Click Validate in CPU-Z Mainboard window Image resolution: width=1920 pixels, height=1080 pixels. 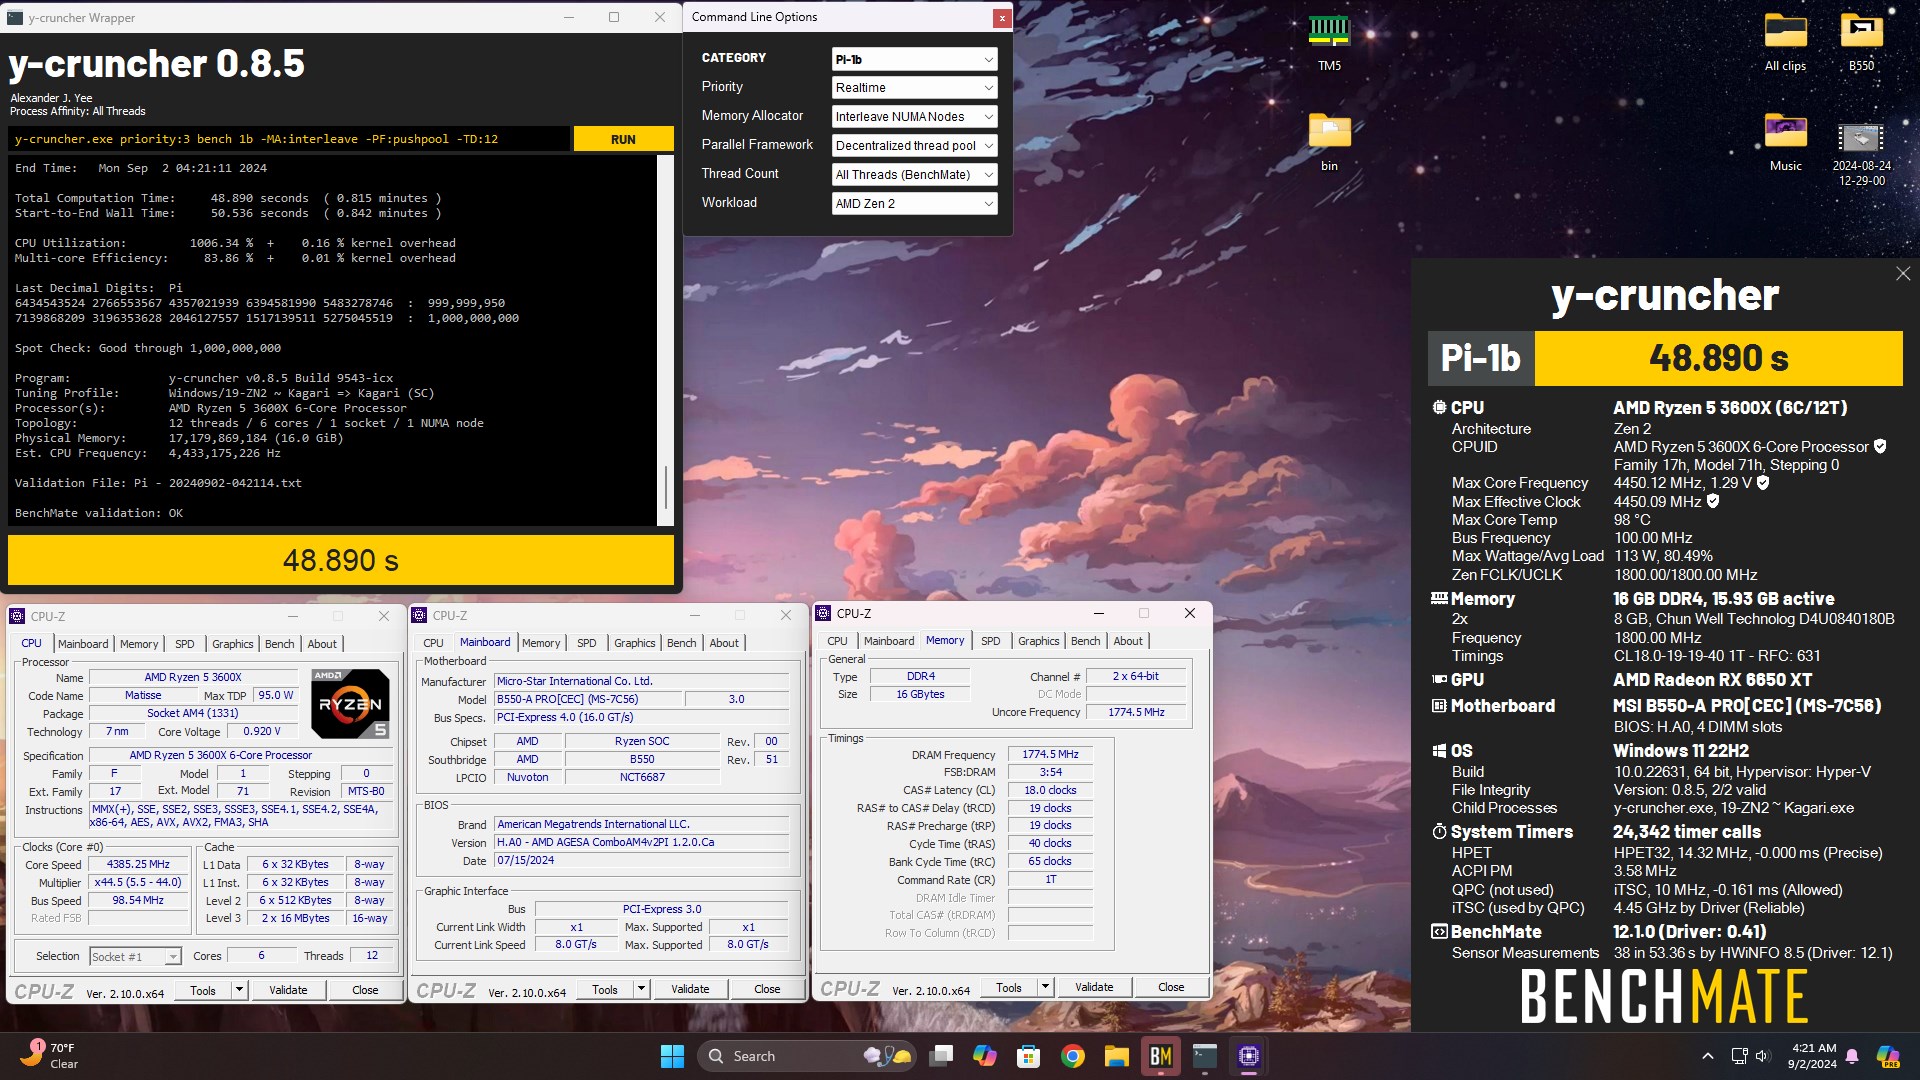click(690, 990)
